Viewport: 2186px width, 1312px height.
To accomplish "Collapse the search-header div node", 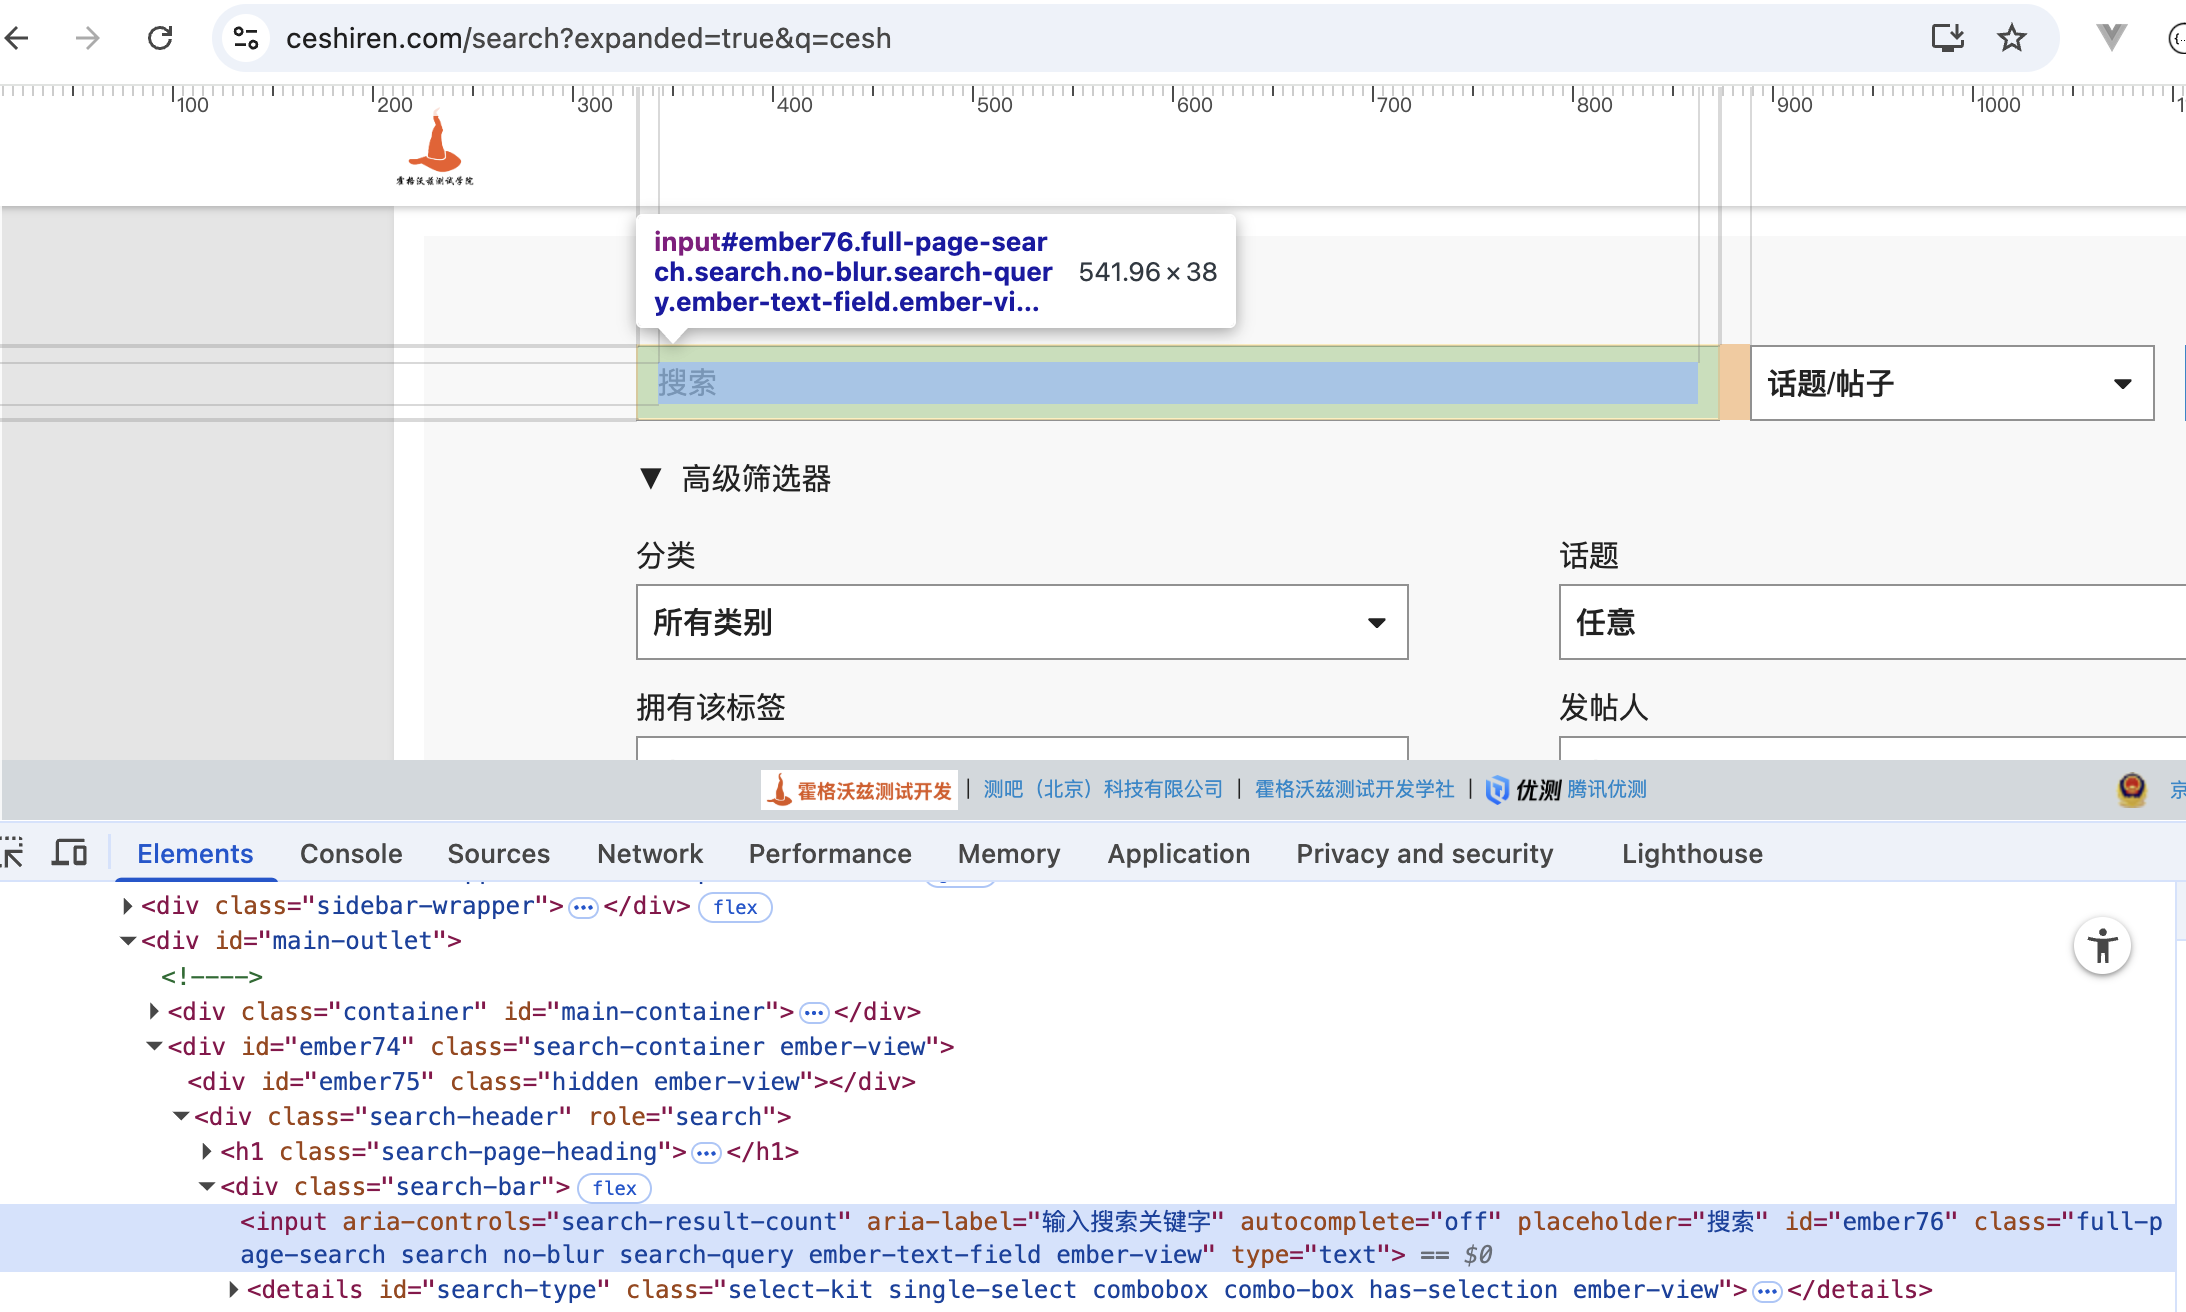I will (181, 1117).
